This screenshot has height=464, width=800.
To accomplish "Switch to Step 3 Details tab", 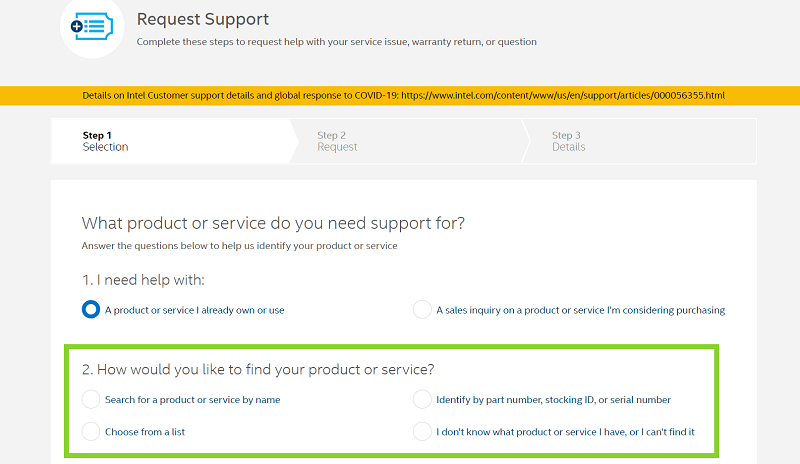I will [568, 141].
